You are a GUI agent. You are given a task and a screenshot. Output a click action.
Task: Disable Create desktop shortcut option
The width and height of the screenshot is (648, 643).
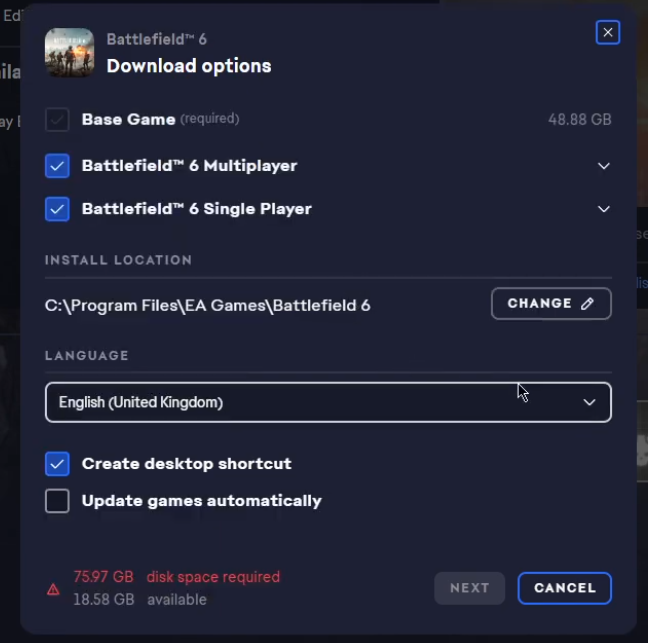coord(57,464)
